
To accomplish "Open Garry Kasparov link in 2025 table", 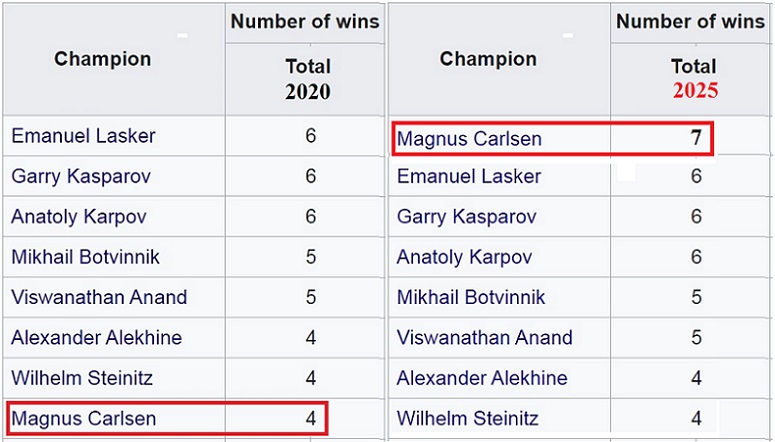I will click(467, 217).
